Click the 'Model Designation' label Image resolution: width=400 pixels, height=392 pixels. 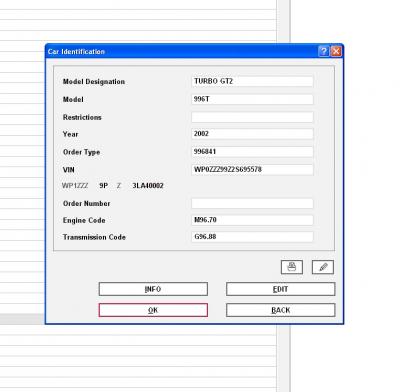[94, 82]
